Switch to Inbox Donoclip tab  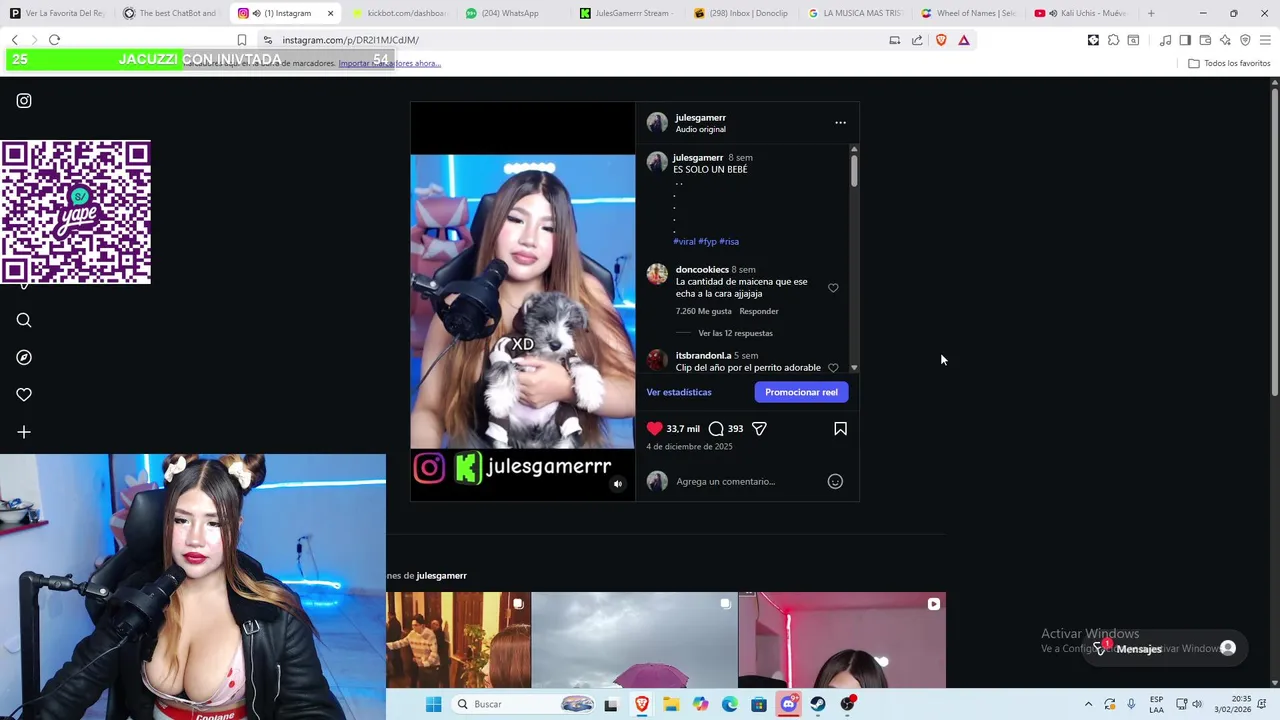point(740,13)
